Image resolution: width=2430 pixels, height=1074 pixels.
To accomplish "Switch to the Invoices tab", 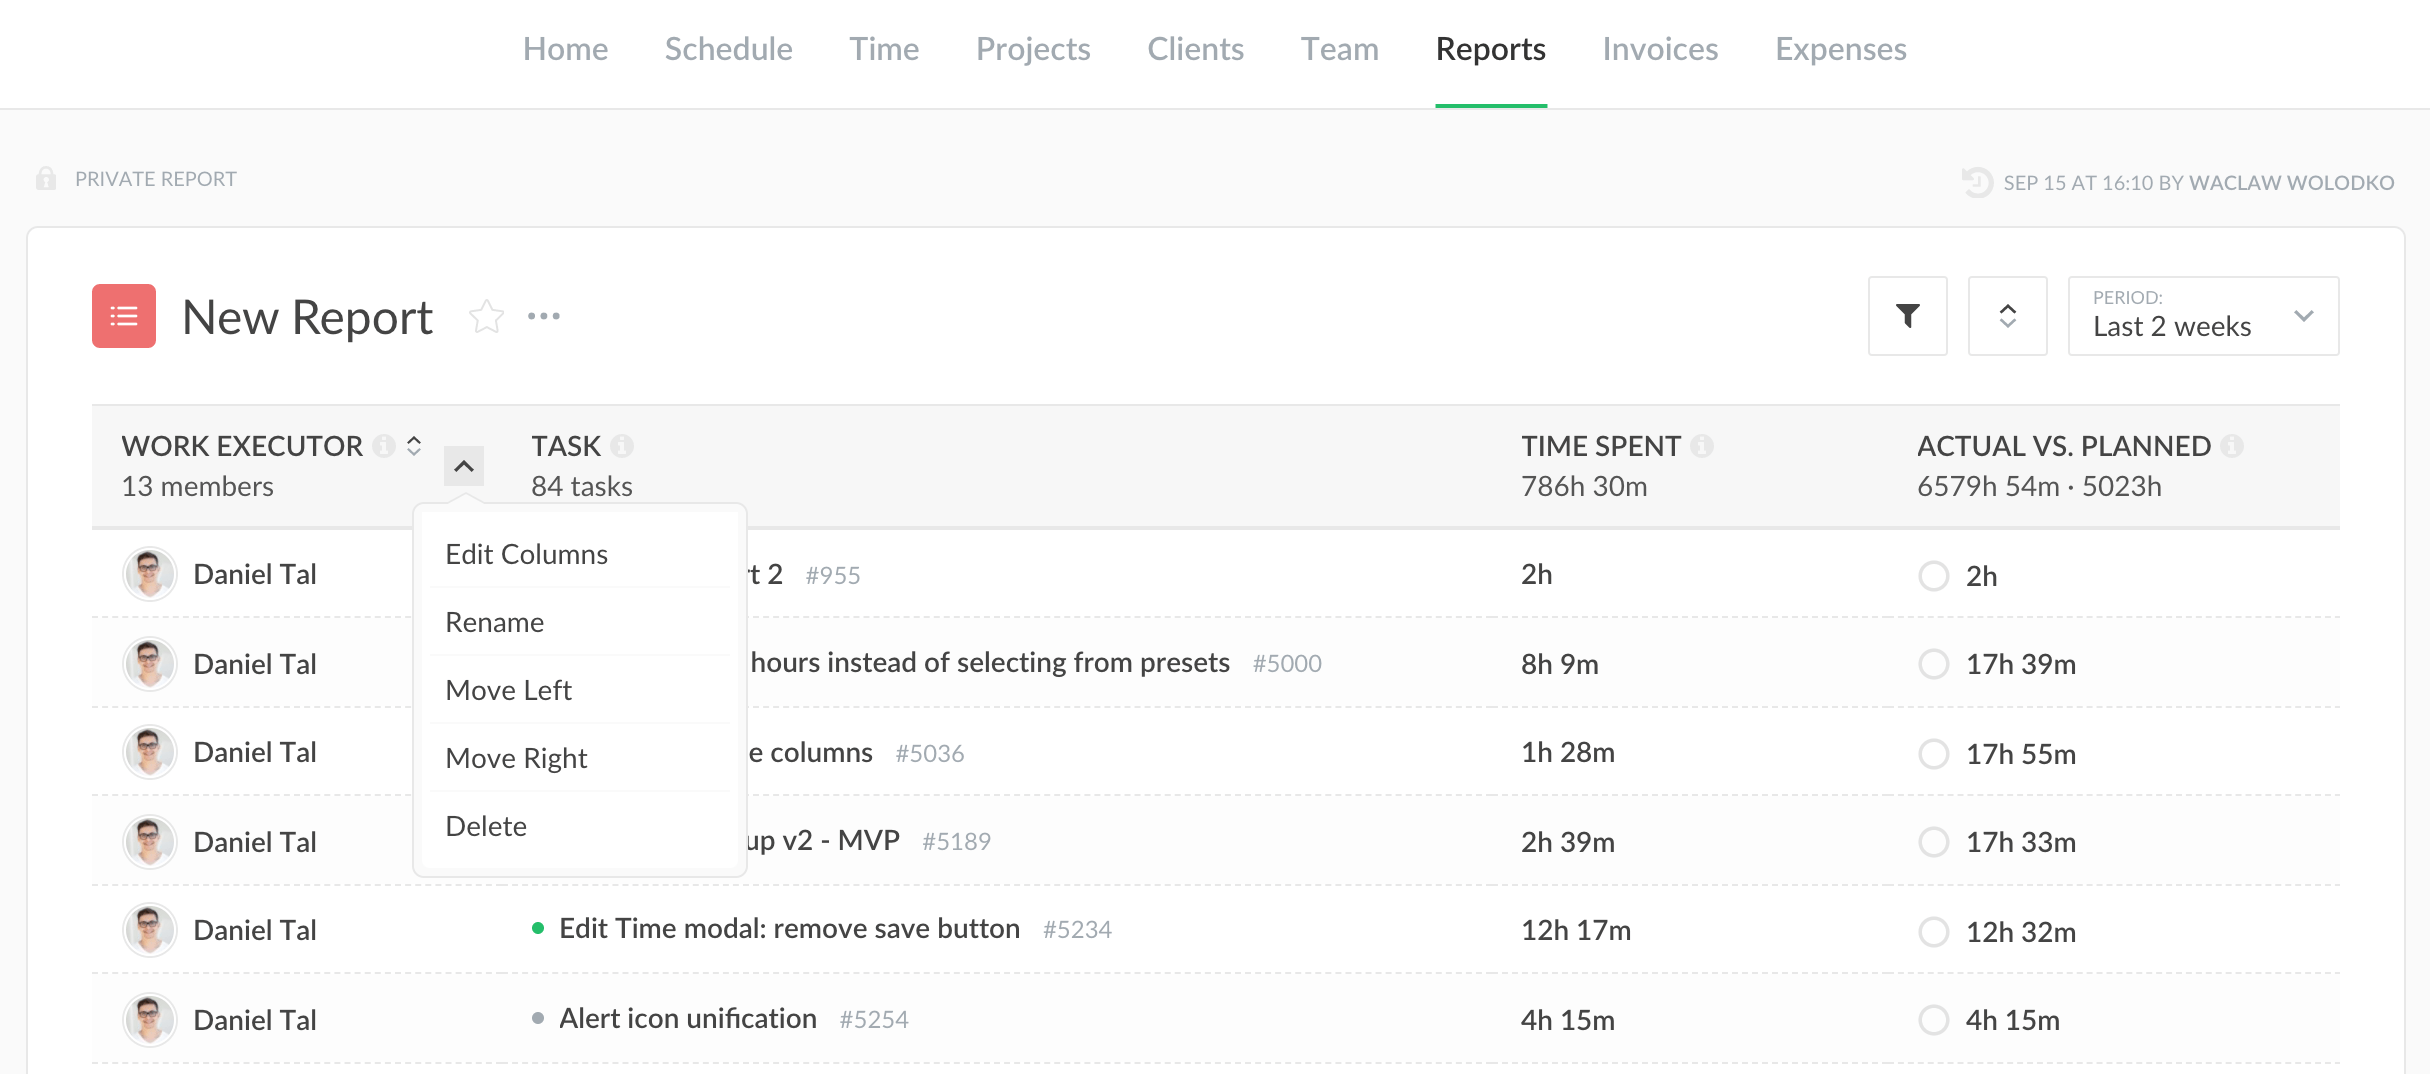I will click(x=1659, y=48).
